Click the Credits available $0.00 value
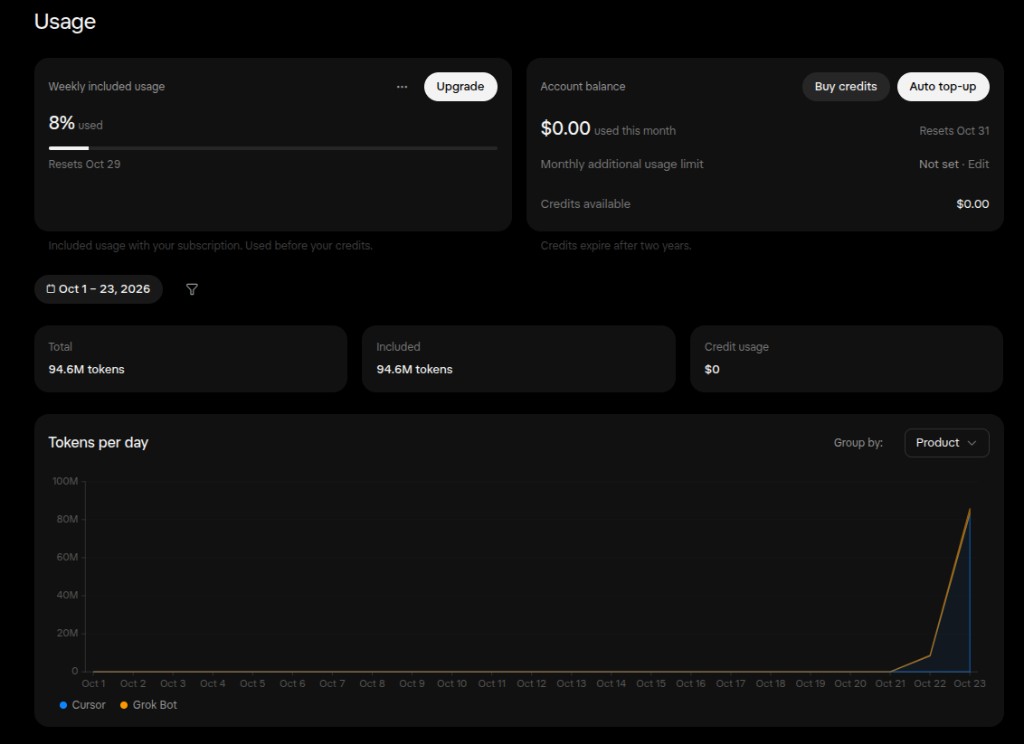This screenshot has height=744, width=1024. pyautogui.click(x=972, y=204)
